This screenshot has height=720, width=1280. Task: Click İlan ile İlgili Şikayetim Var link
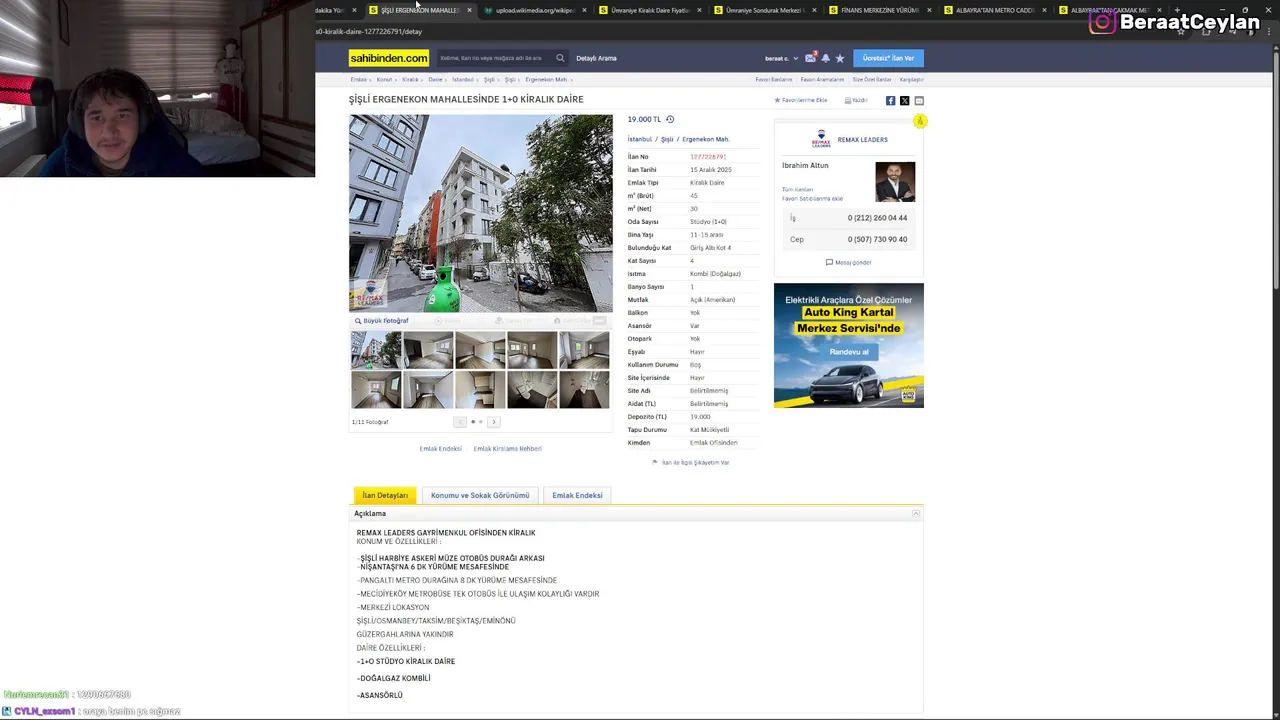(695, 462)
